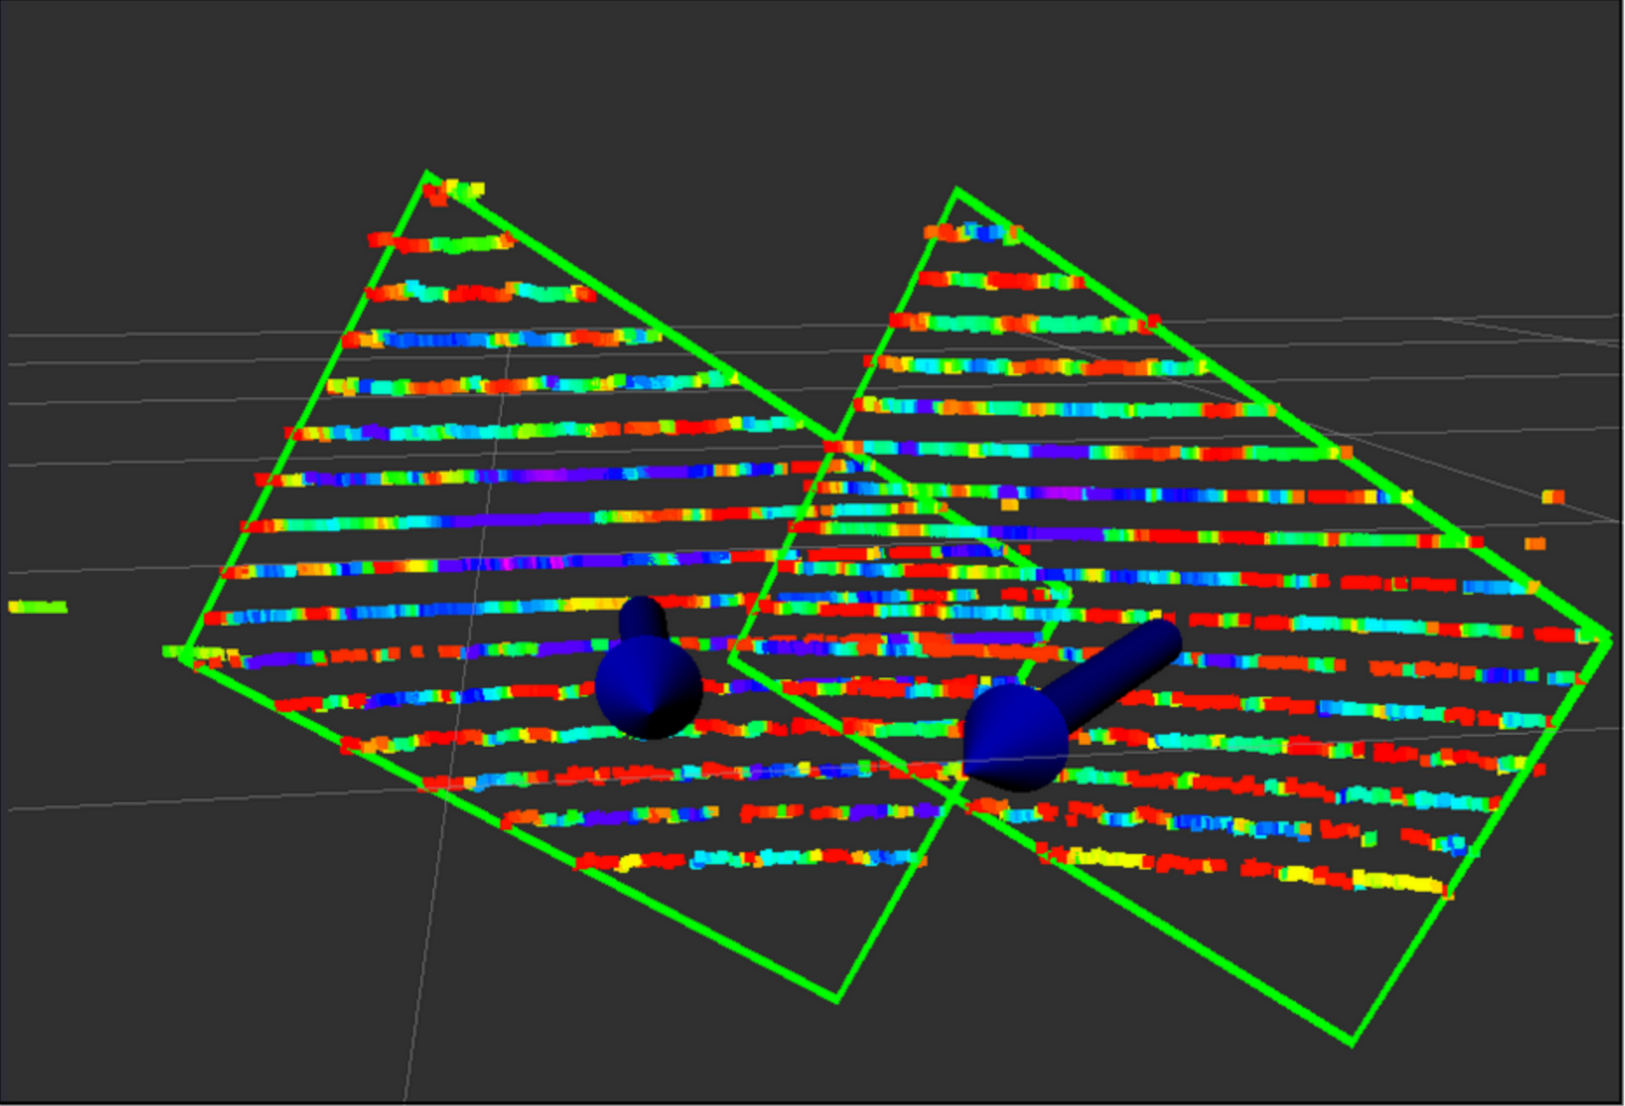Select isolated yellow-green points at far left edge

pyautogui.click(x=37, y=607)
